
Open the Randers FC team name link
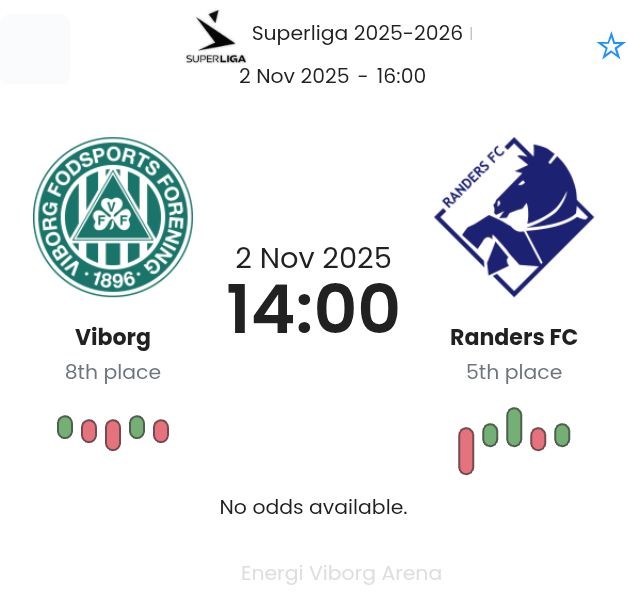click(514, 337)
